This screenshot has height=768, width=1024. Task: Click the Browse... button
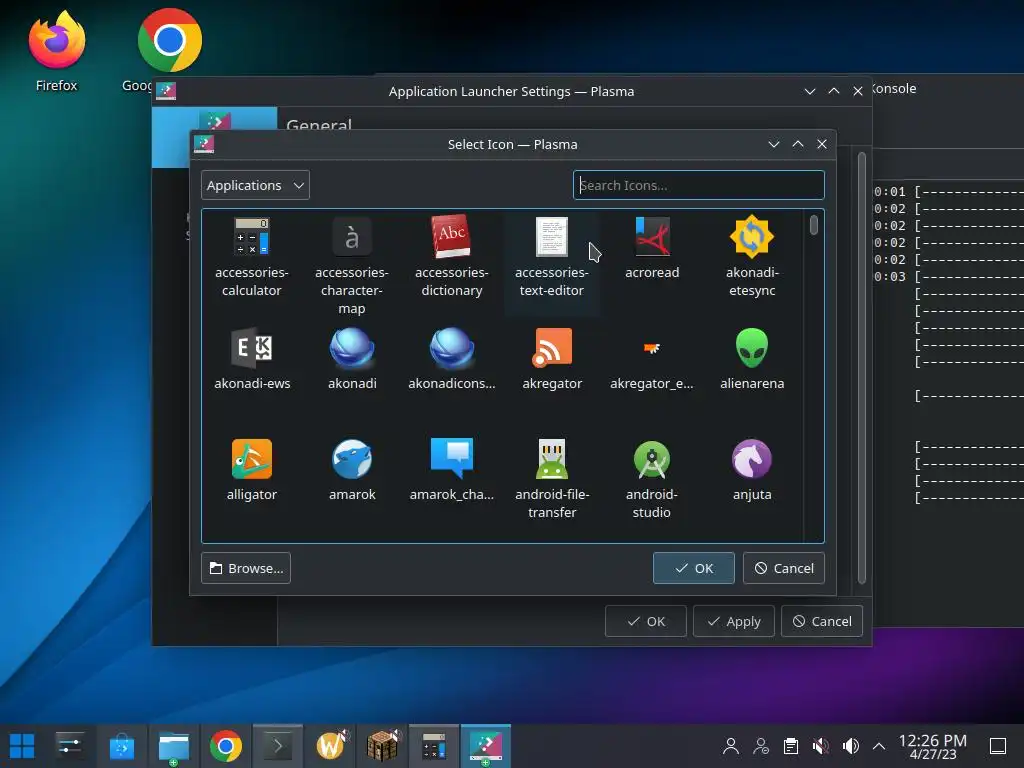tap(246, 568)
